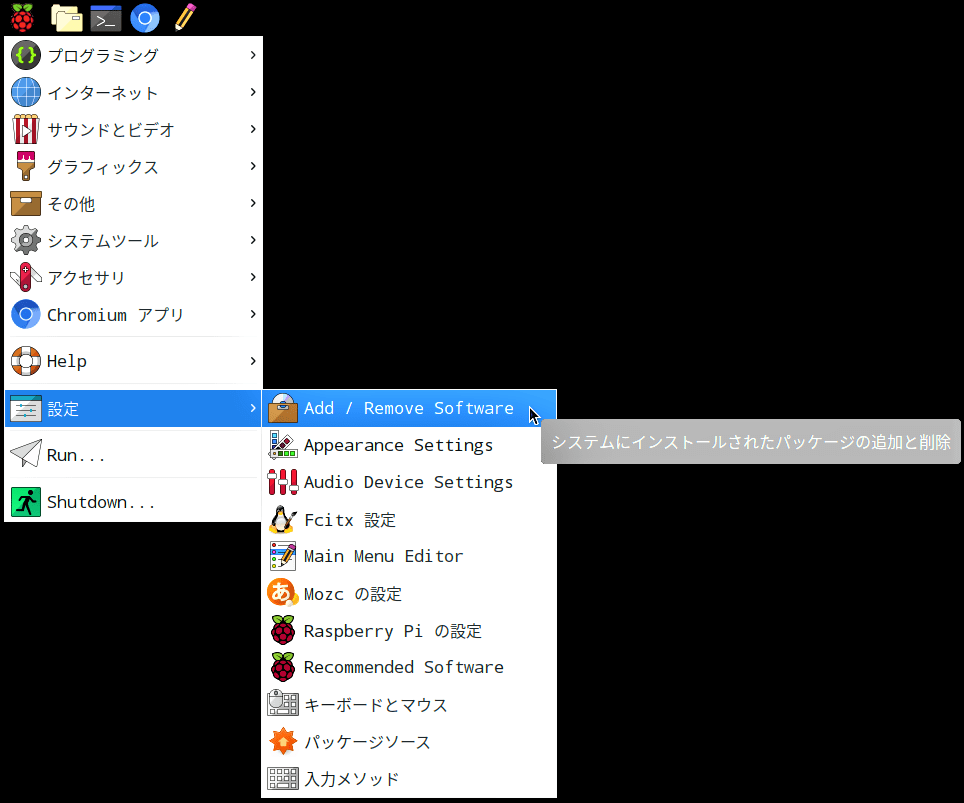The image size is (964, 803).
Task: Launch Add / Remove Software
Action: [x=409, y=408]
